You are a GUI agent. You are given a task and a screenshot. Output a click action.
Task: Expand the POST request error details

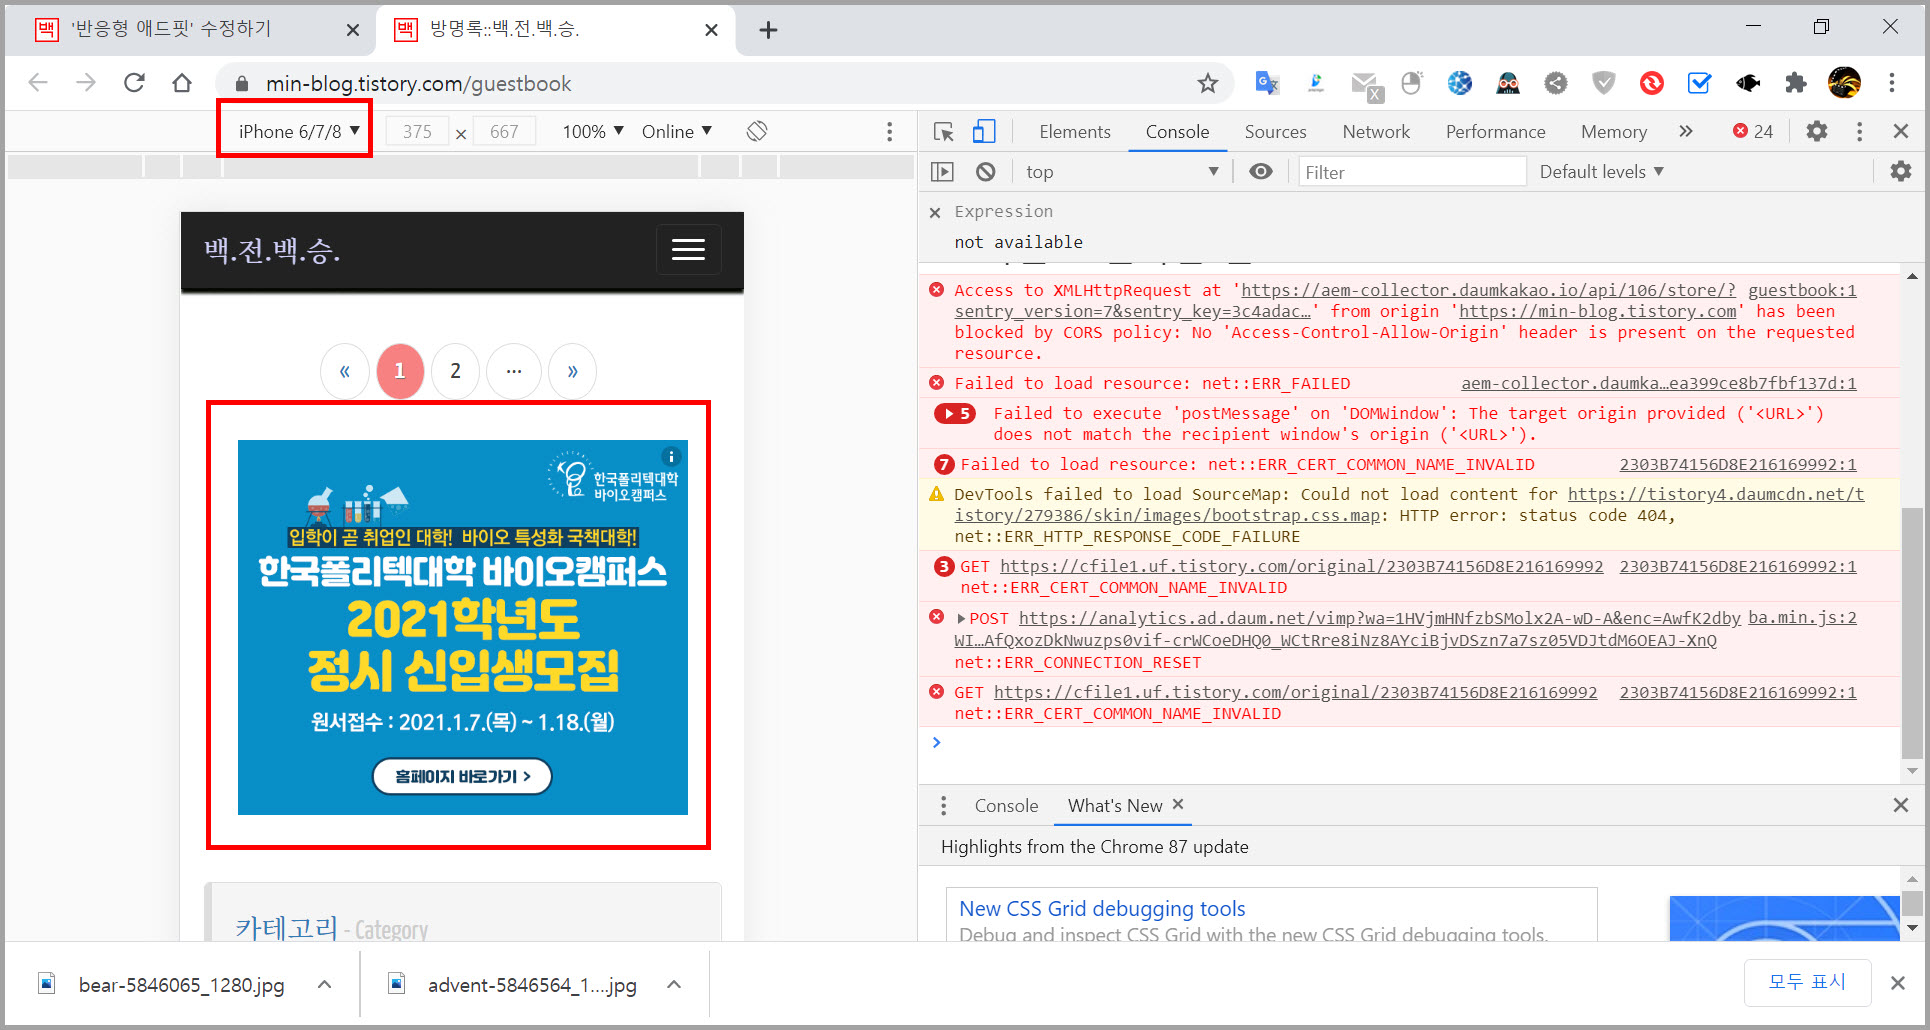(x=961, y=619)
